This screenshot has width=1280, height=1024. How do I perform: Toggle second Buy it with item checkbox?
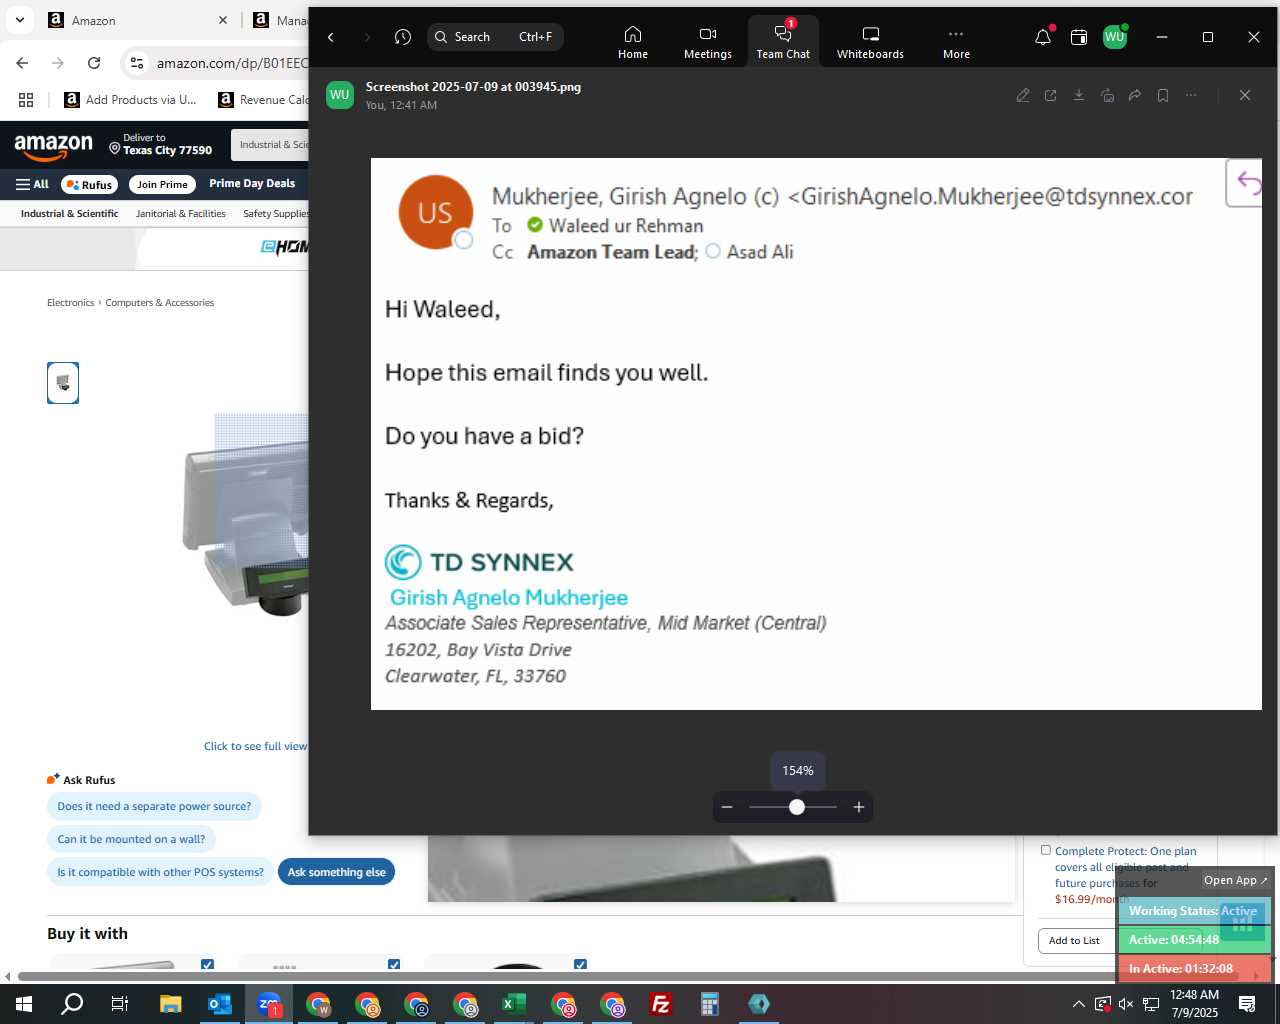tap(394, 965)
